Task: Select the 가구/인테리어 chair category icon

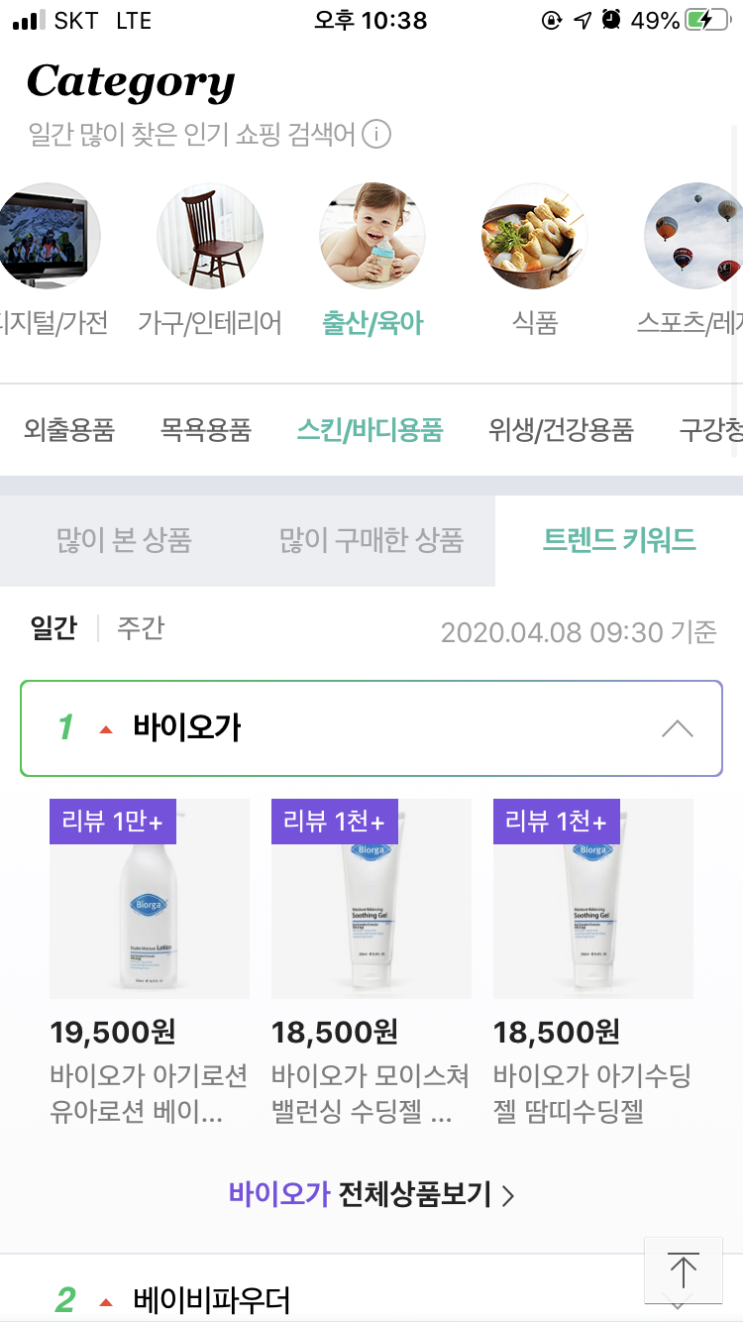Action: pyautogui.click(x=210, y=236)
